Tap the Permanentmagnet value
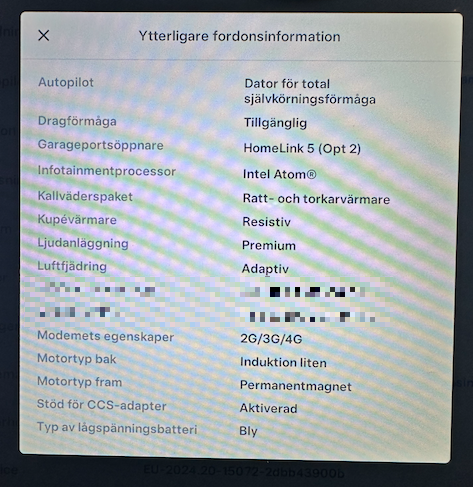Screen dimensions: 473x487 point(296,386)
